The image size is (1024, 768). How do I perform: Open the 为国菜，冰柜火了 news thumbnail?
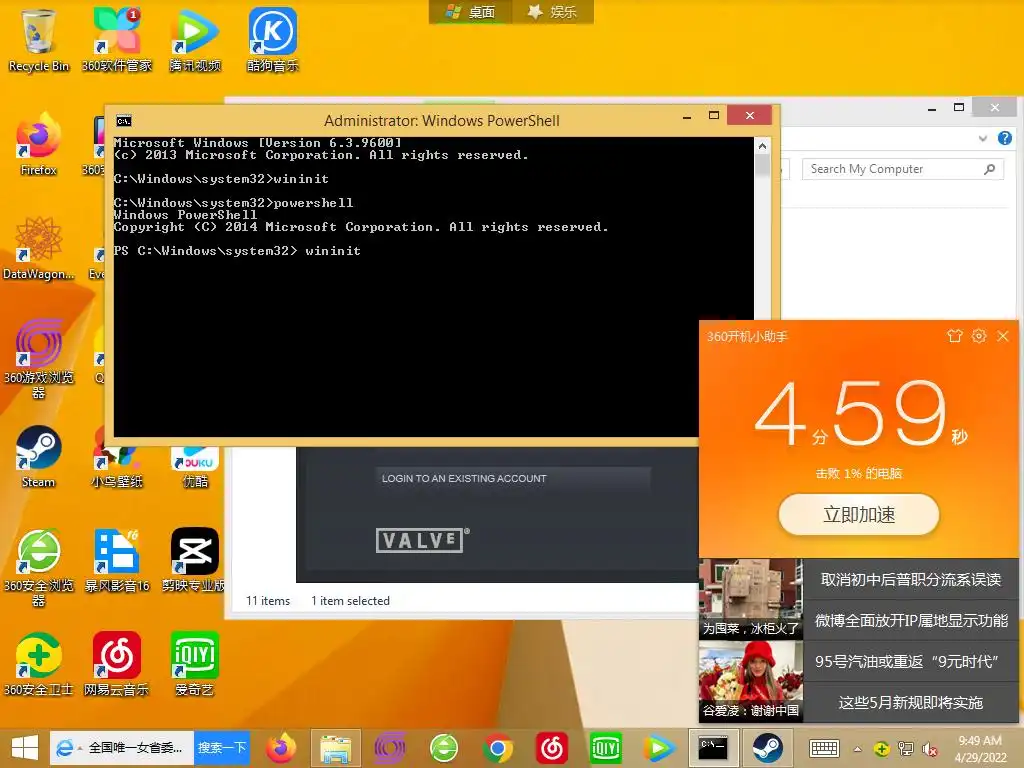750,598
